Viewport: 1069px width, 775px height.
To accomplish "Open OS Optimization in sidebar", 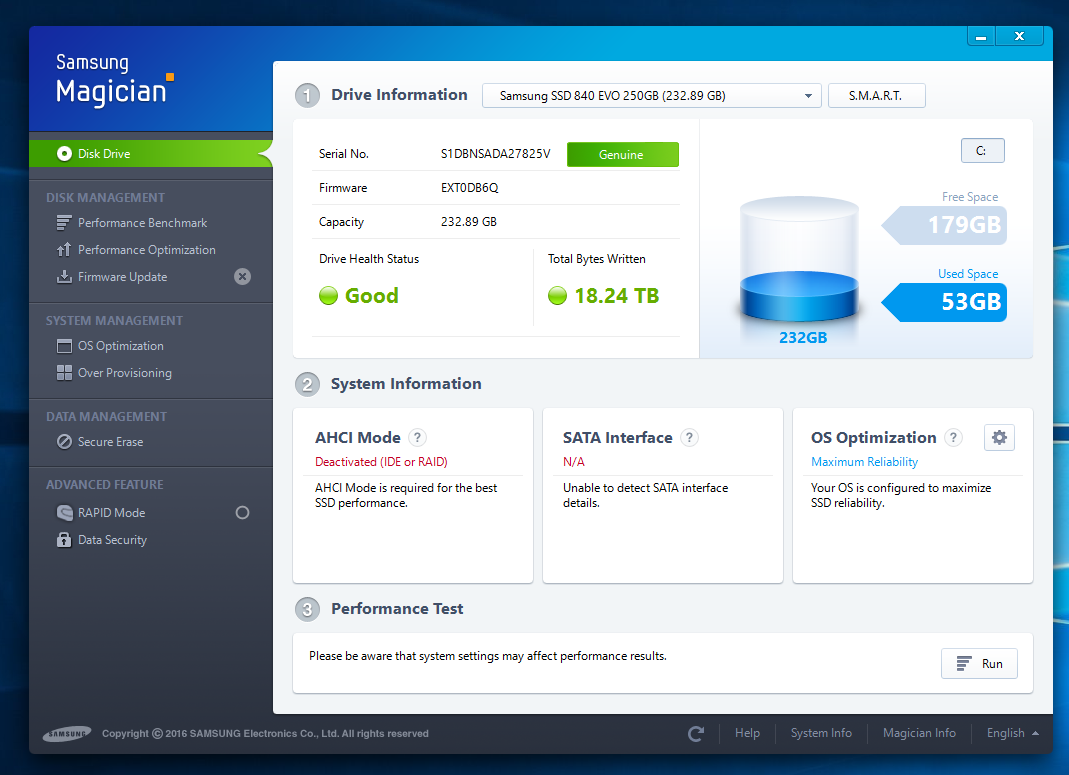I will pos(121,346).
